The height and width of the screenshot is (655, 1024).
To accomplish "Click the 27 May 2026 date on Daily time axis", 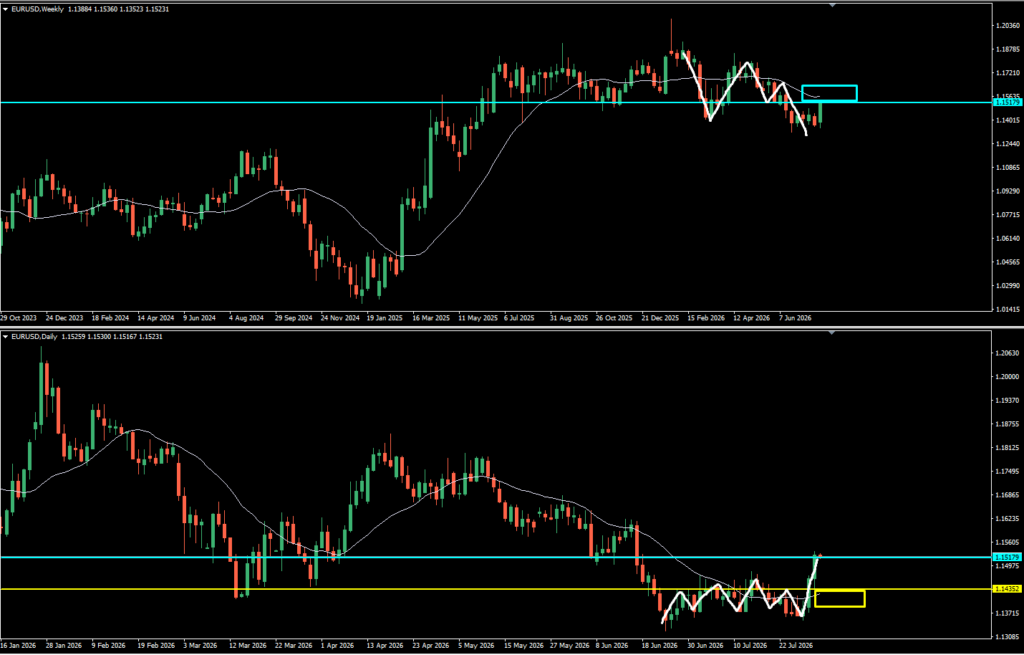I will (569, 645).
